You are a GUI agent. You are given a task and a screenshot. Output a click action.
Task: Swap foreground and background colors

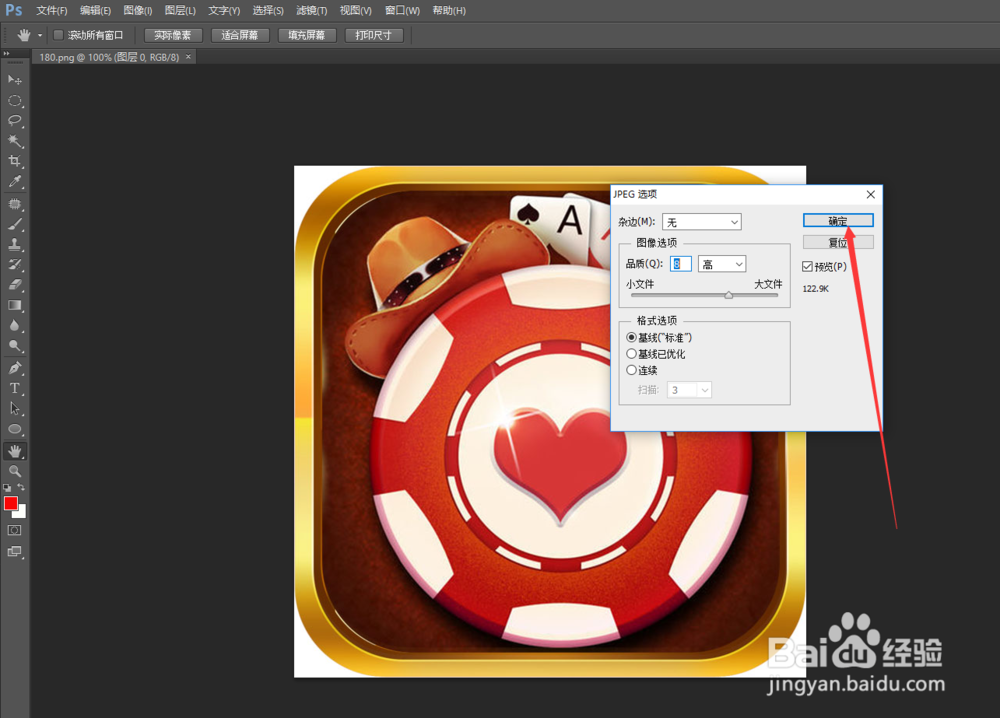point(21,487)
